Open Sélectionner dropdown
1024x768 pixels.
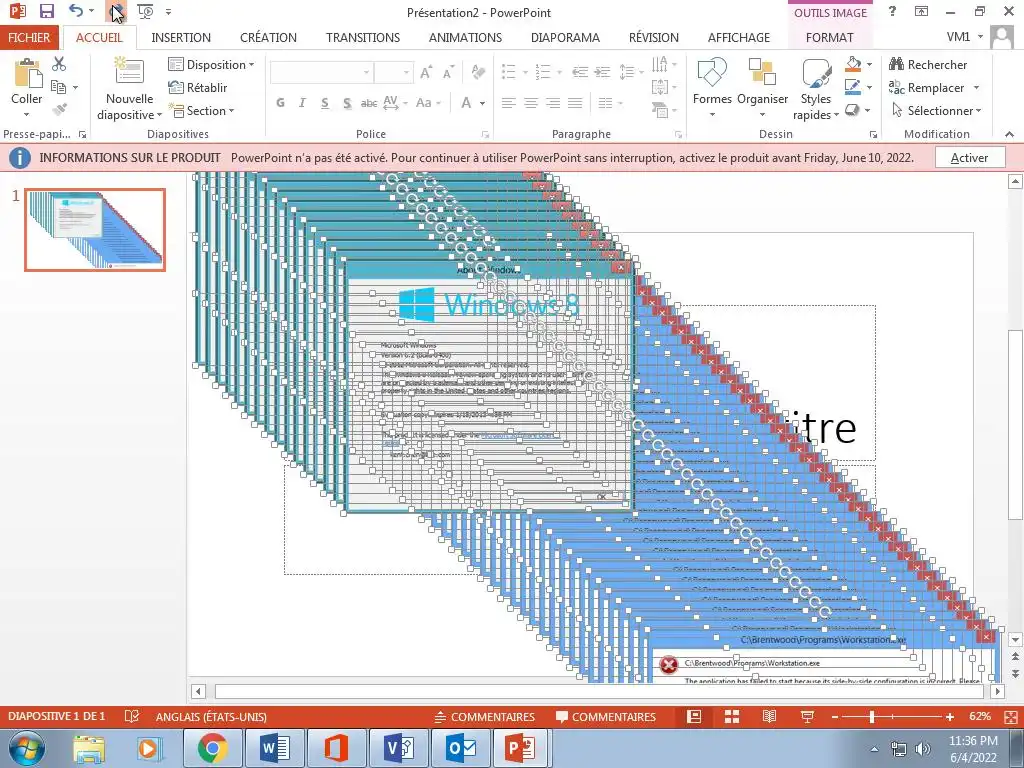tap(936, 110)
